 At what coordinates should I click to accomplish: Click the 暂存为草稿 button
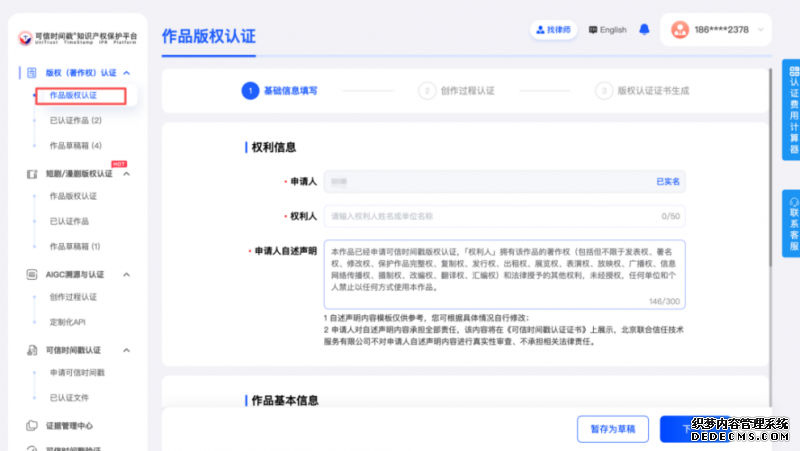pyautogui.click(x=612, y=428)
